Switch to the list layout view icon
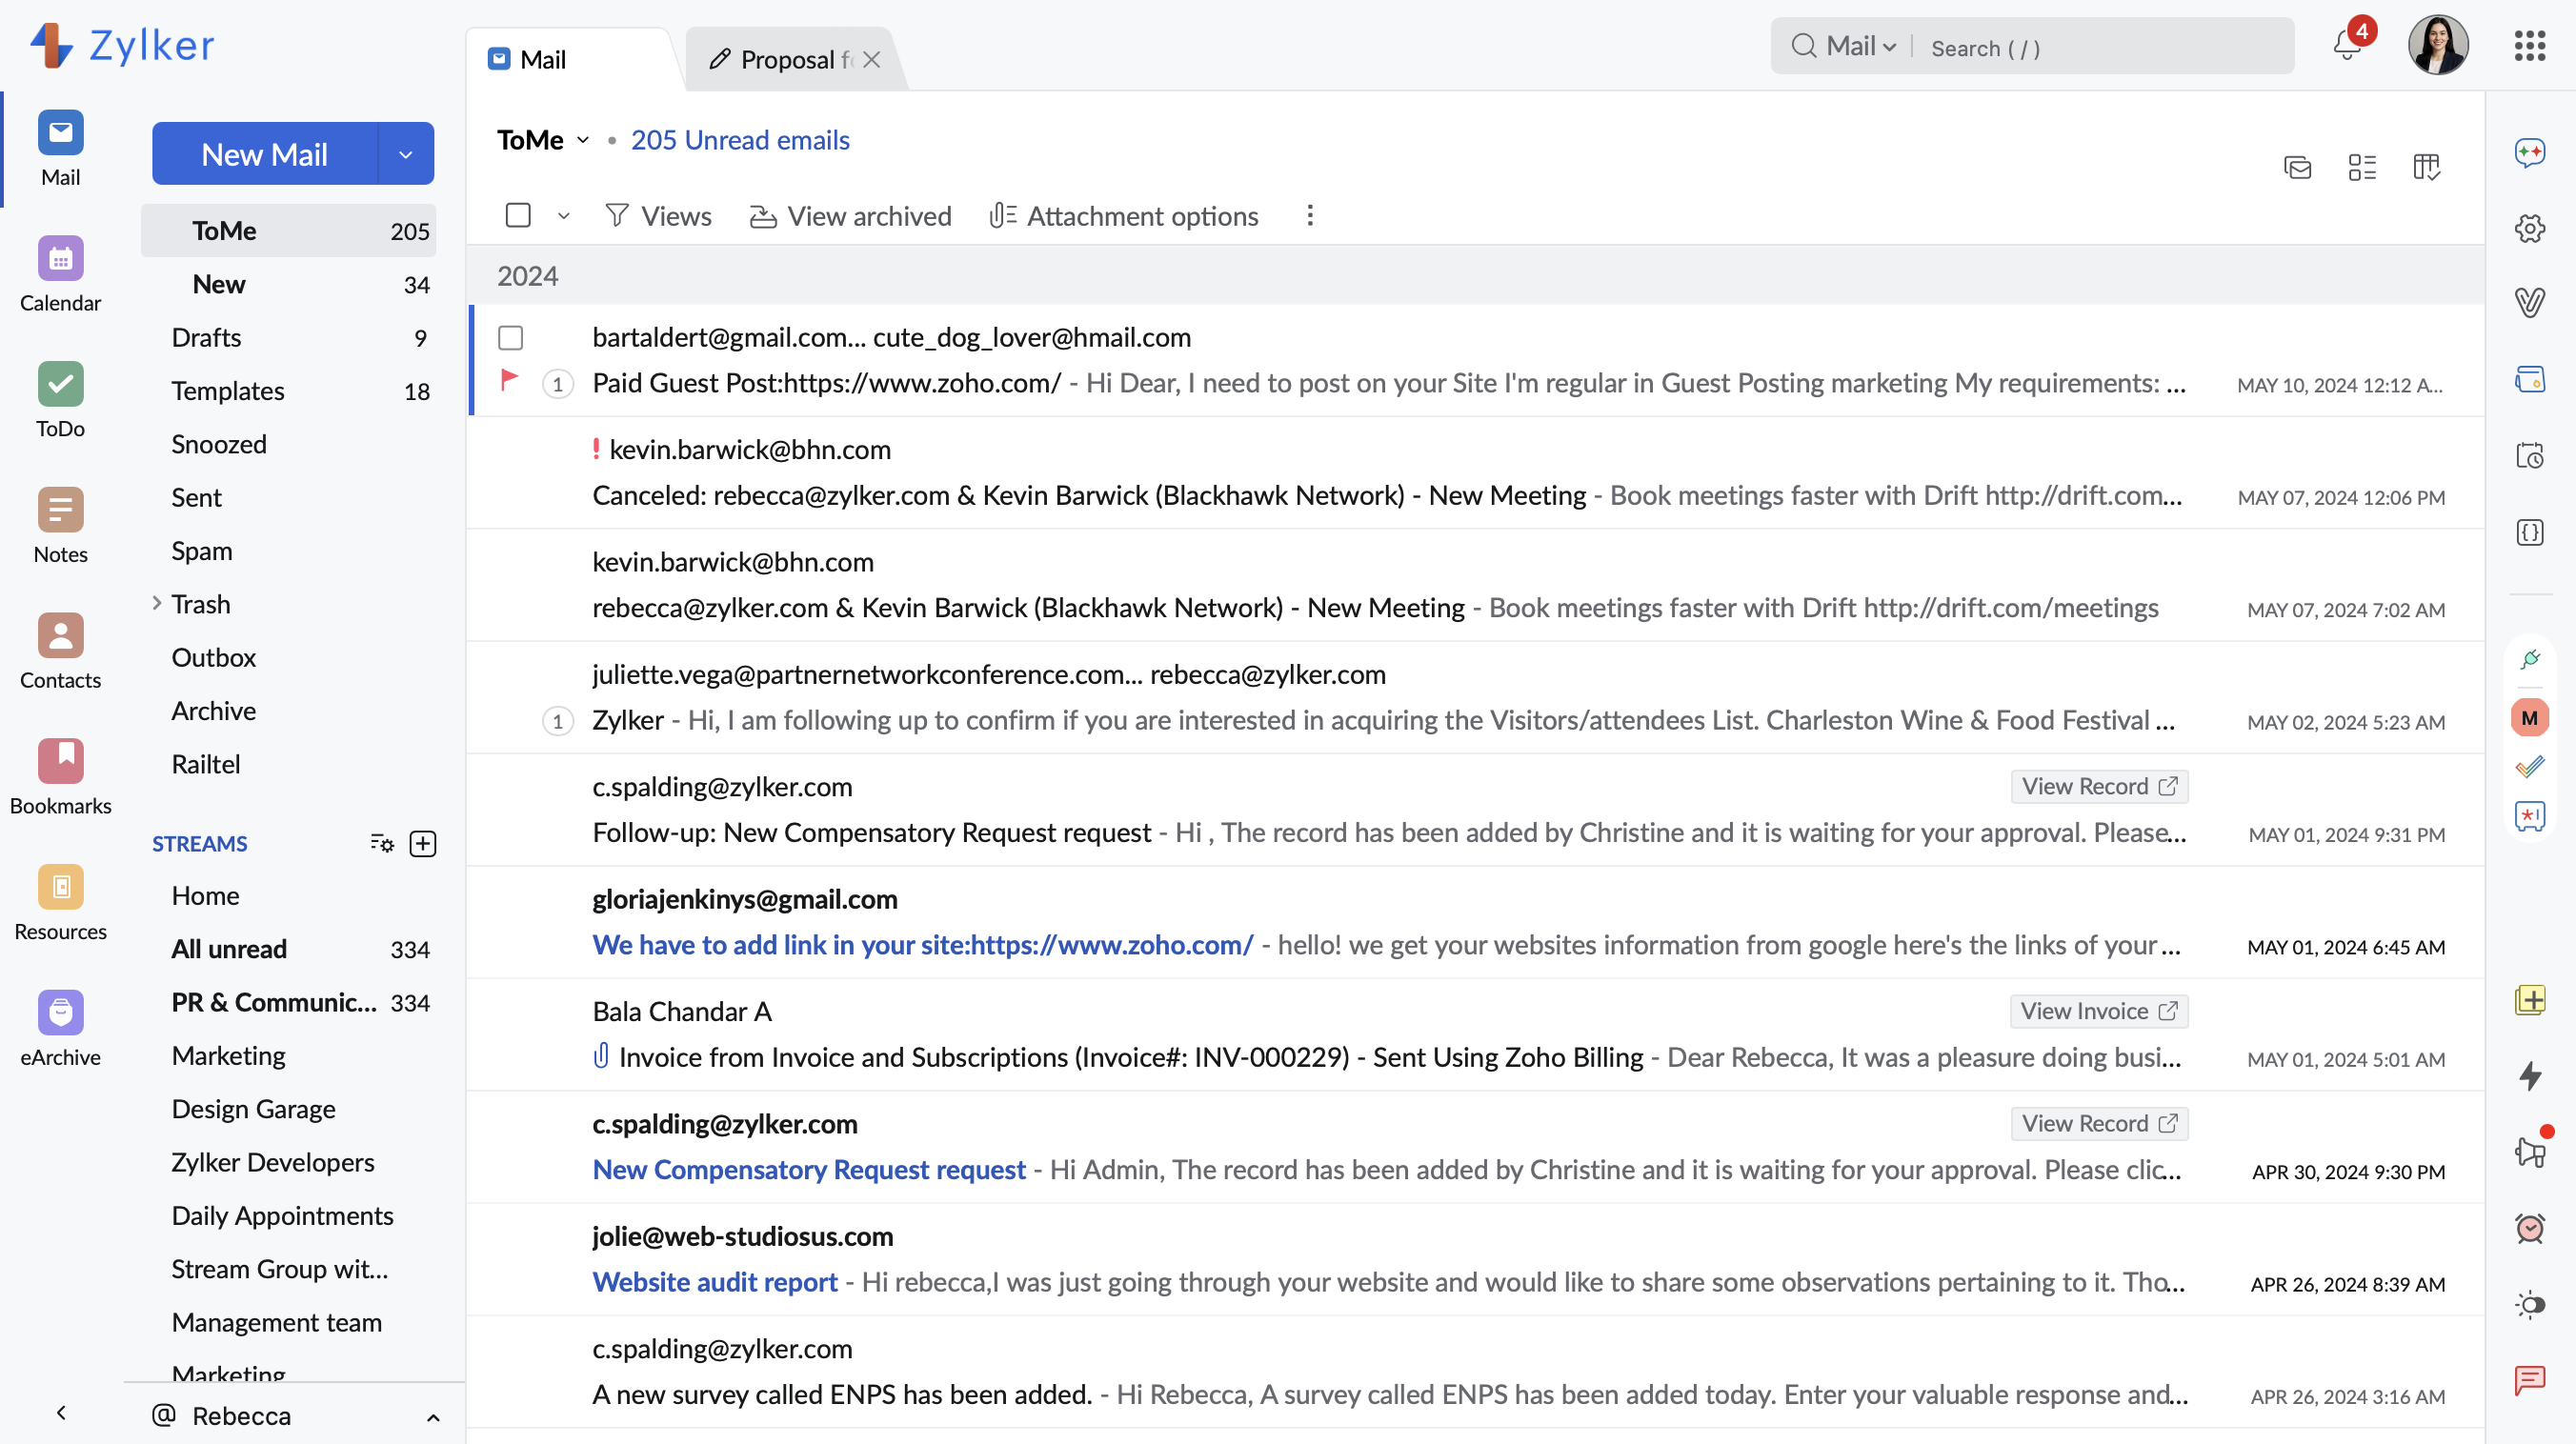Screen dimensions: 2576x1444 pos(2362,167)
